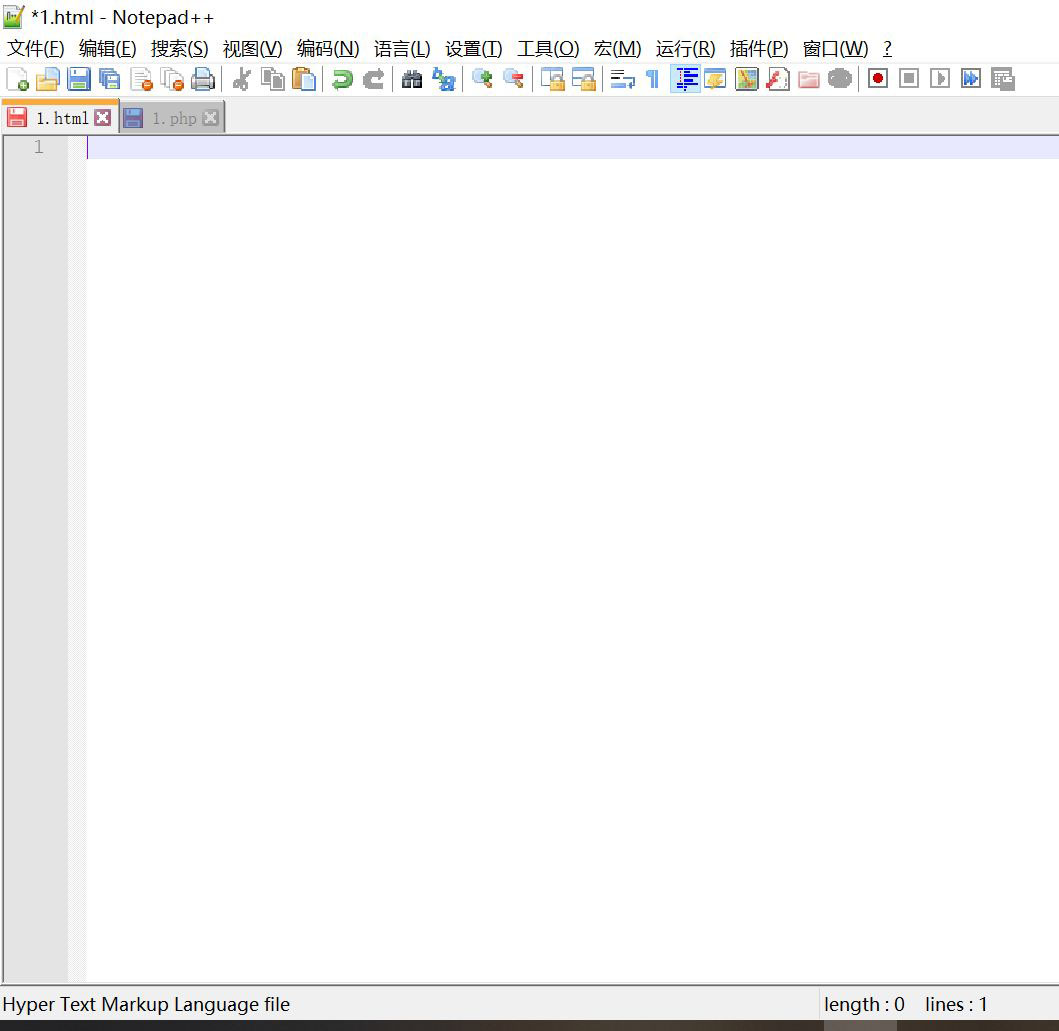This screenshot has width=1059, height=1031.
Task: Open the 语言(L) menu
Action: tap(403, 49)
